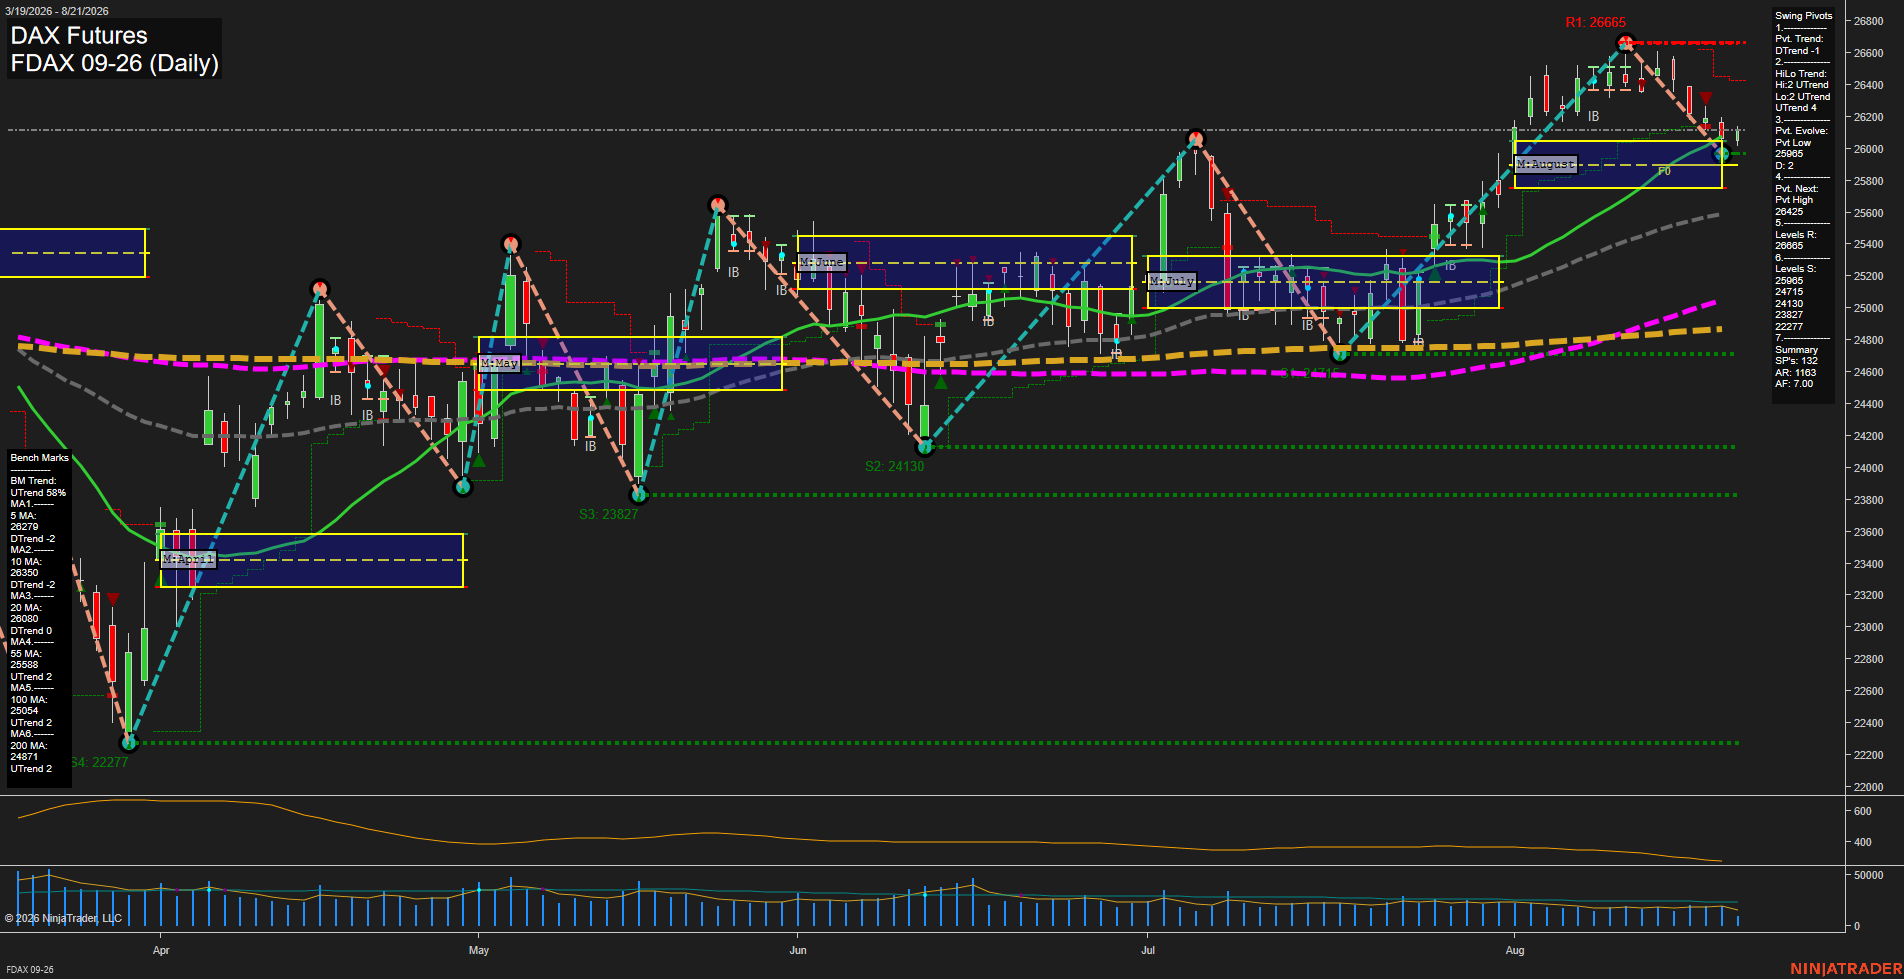Viewport: 1904px width, 979px height.
Task: Click the BM Trend: UTrend 58% reading
Action: pos(38,487)
